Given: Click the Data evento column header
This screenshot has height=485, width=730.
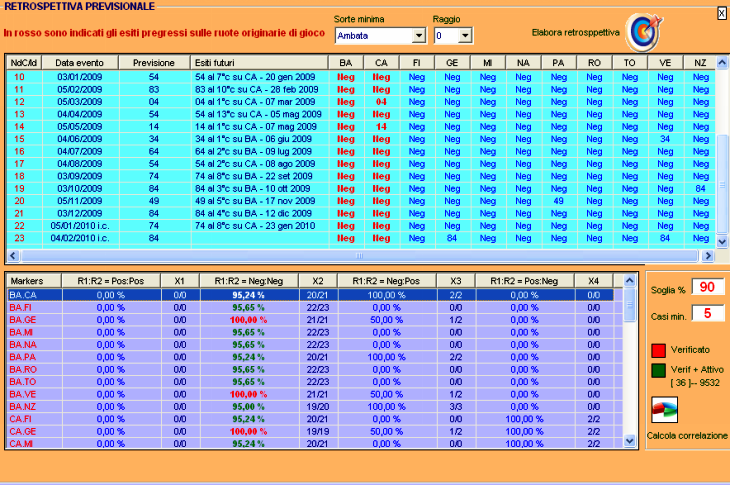Looking at the screenshot, I should (x=80, y=63).
